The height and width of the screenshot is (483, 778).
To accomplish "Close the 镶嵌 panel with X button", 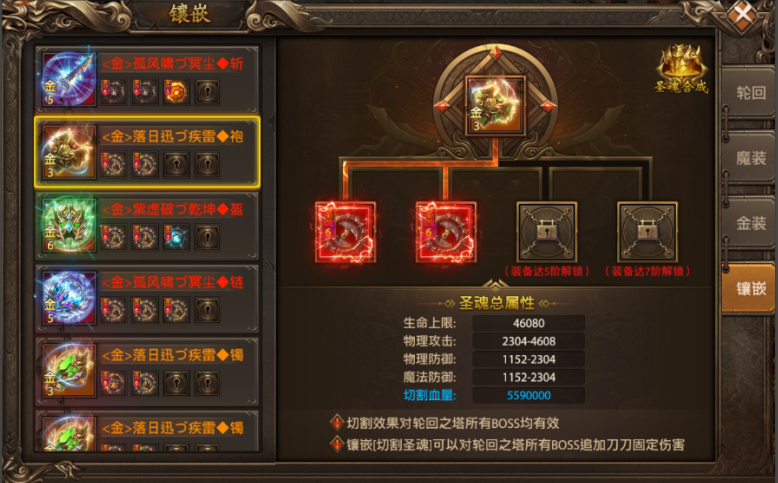I will [743, 14].
